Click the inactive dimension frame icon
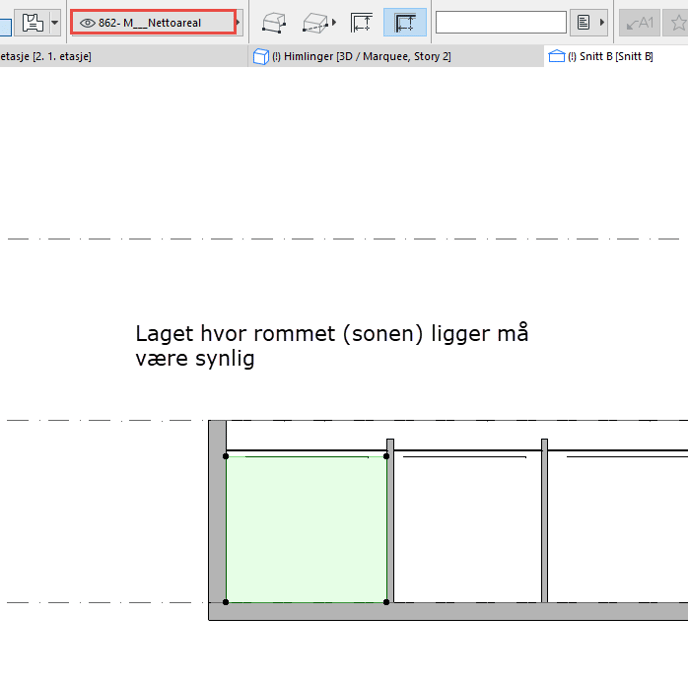The height and width of the screenshot is (683, 688). (x=362, y=22)
